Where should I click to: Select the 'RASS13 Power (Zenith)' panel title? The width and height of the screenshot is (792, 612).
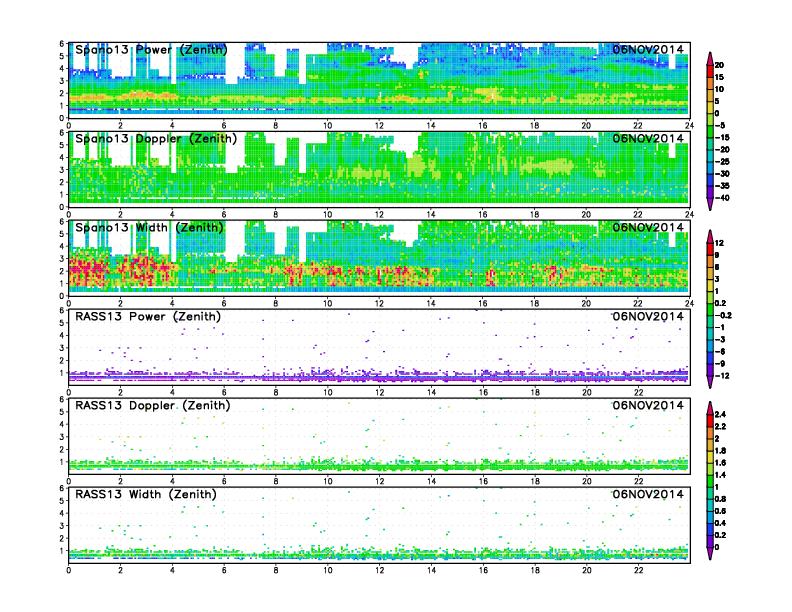coord(148,317)
